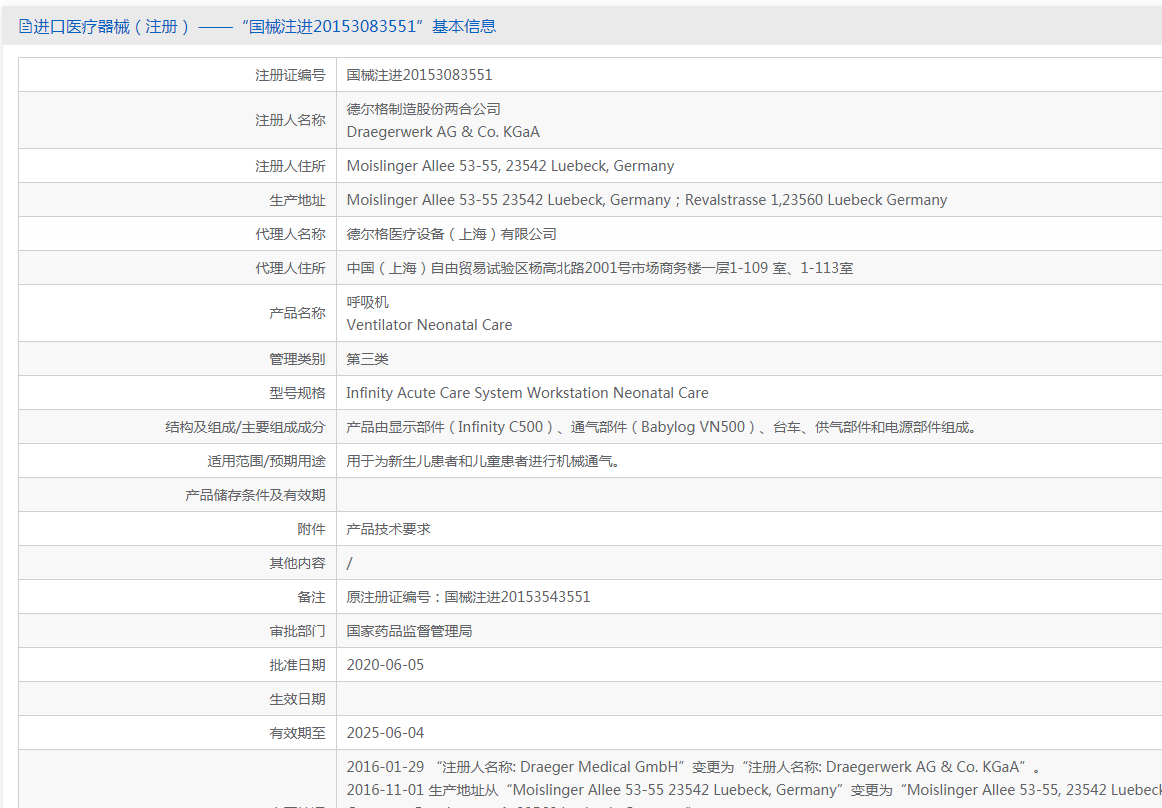Viewport: 1162px width, 808px height.
Task: Click company name 德尔格制造股份两合公司
Action: (x=424, y=109)
